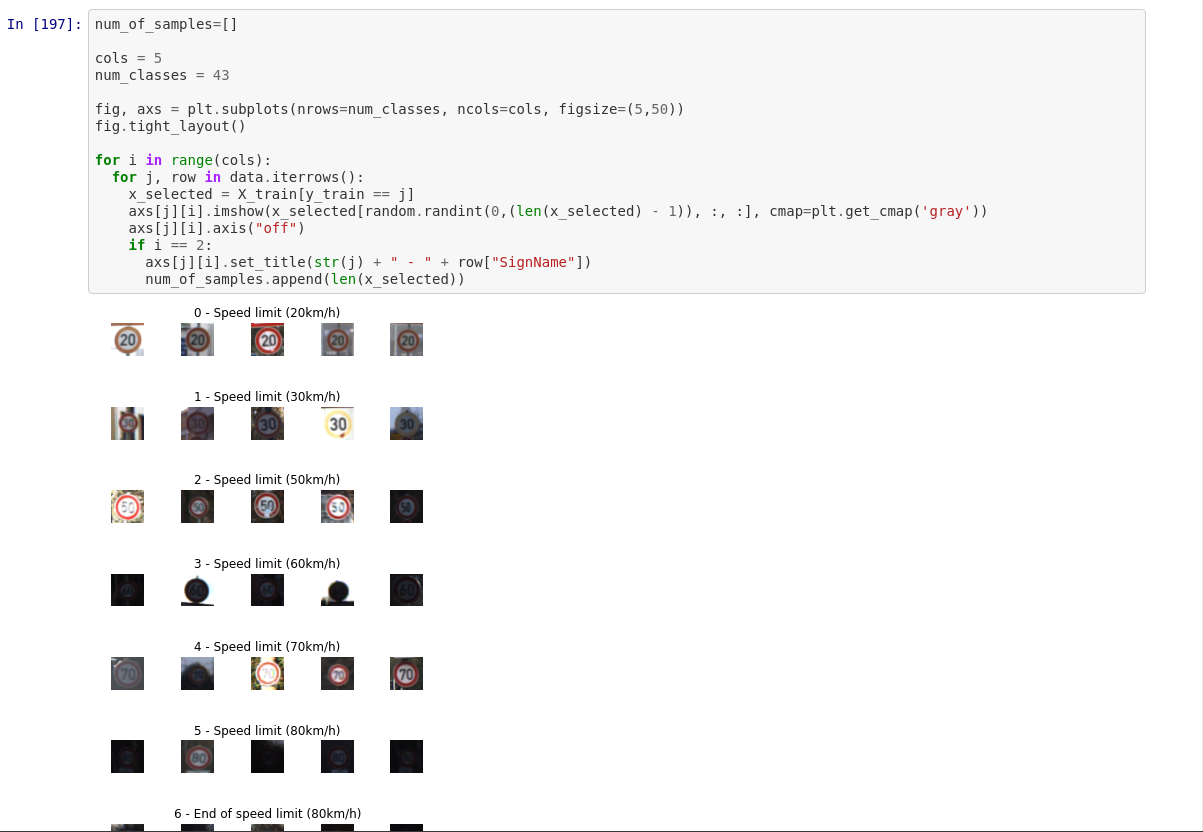The height and width of the screenshot is (832, 1203).
Task: Click the axis("off") code line
Action: coord(216,228)
